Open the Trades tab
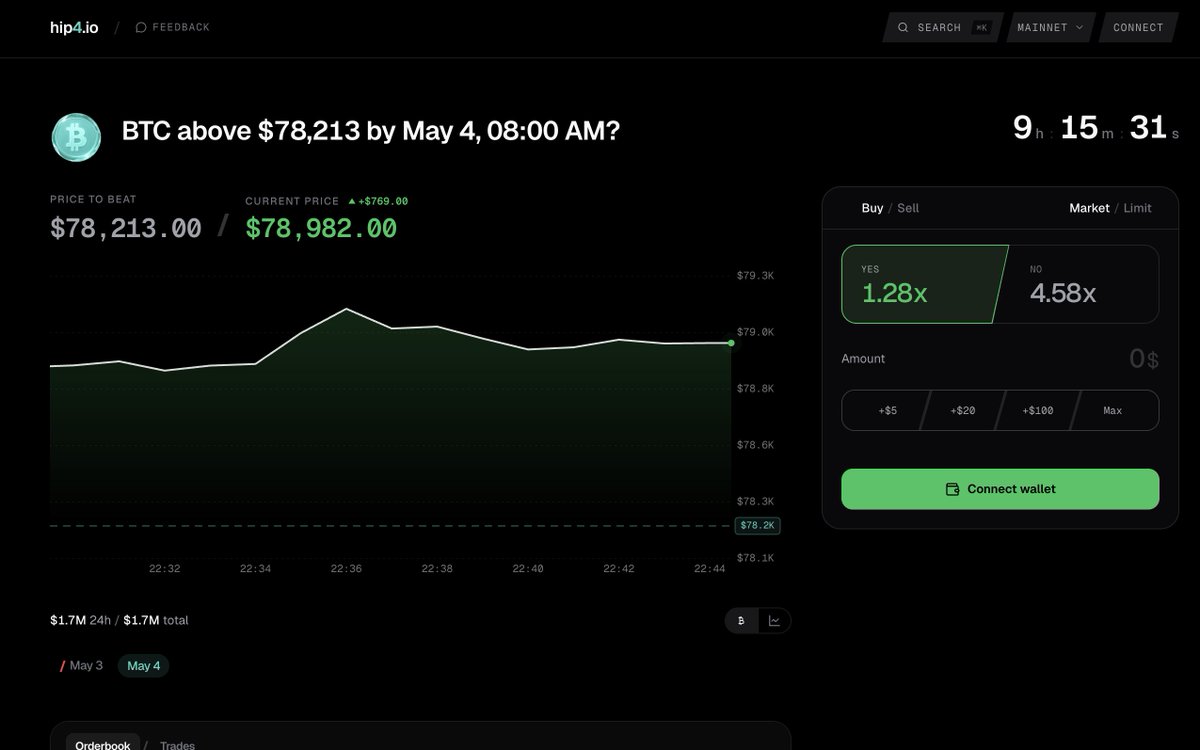The image size is (1200, 750). tap(177, 745)
